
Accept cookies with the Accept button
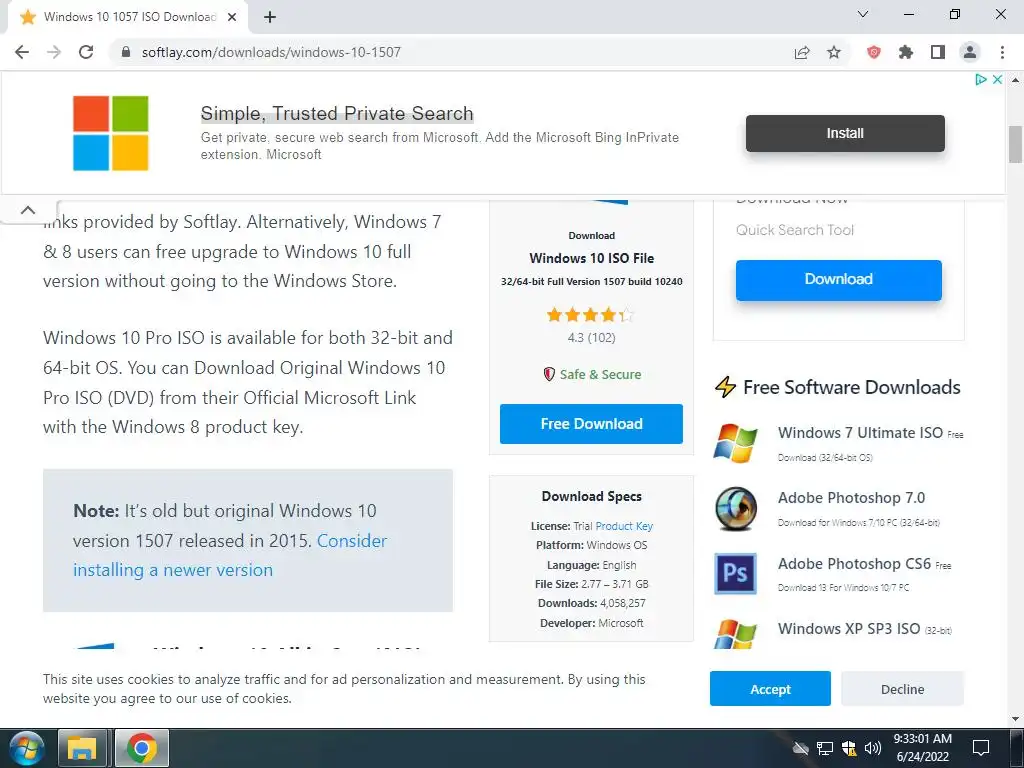tap(770, 689)
